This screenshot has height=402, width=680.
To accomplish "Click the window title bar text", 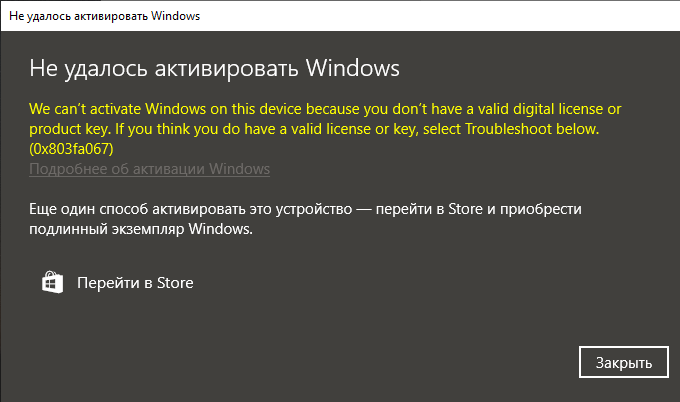I will (105, 16).
